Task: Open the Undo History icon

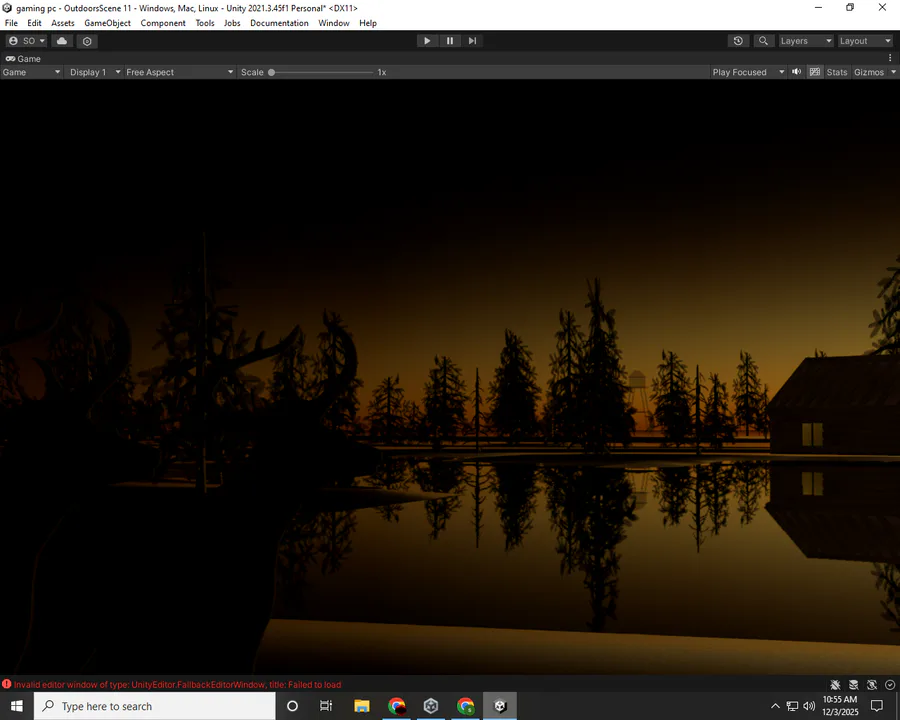Action: [738, 41]
